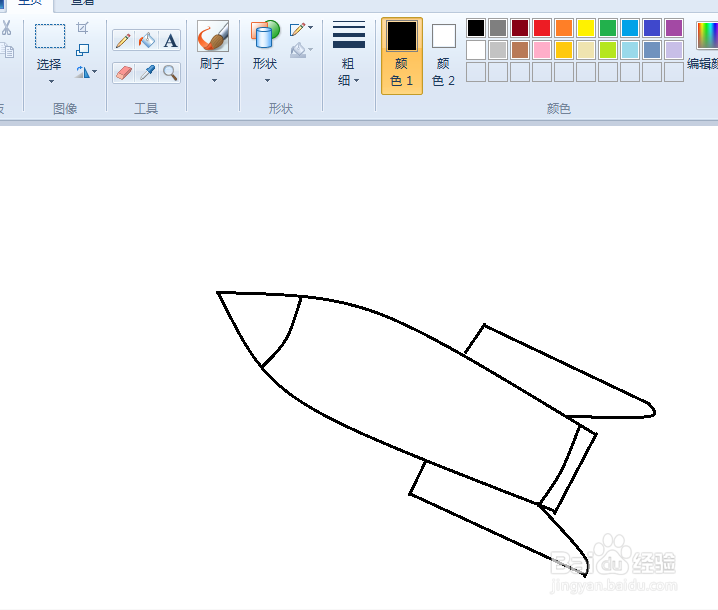Pick the lime color swatch
Image resolution: width=718 pixels, height=610 pixels.
click(608, 50)
